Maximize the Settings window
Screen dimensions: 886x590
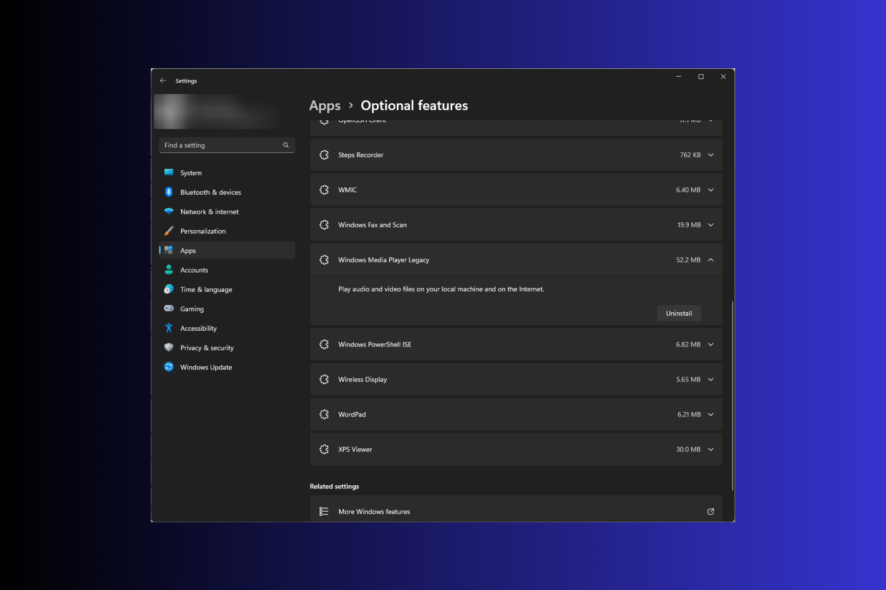coord(701,77)
